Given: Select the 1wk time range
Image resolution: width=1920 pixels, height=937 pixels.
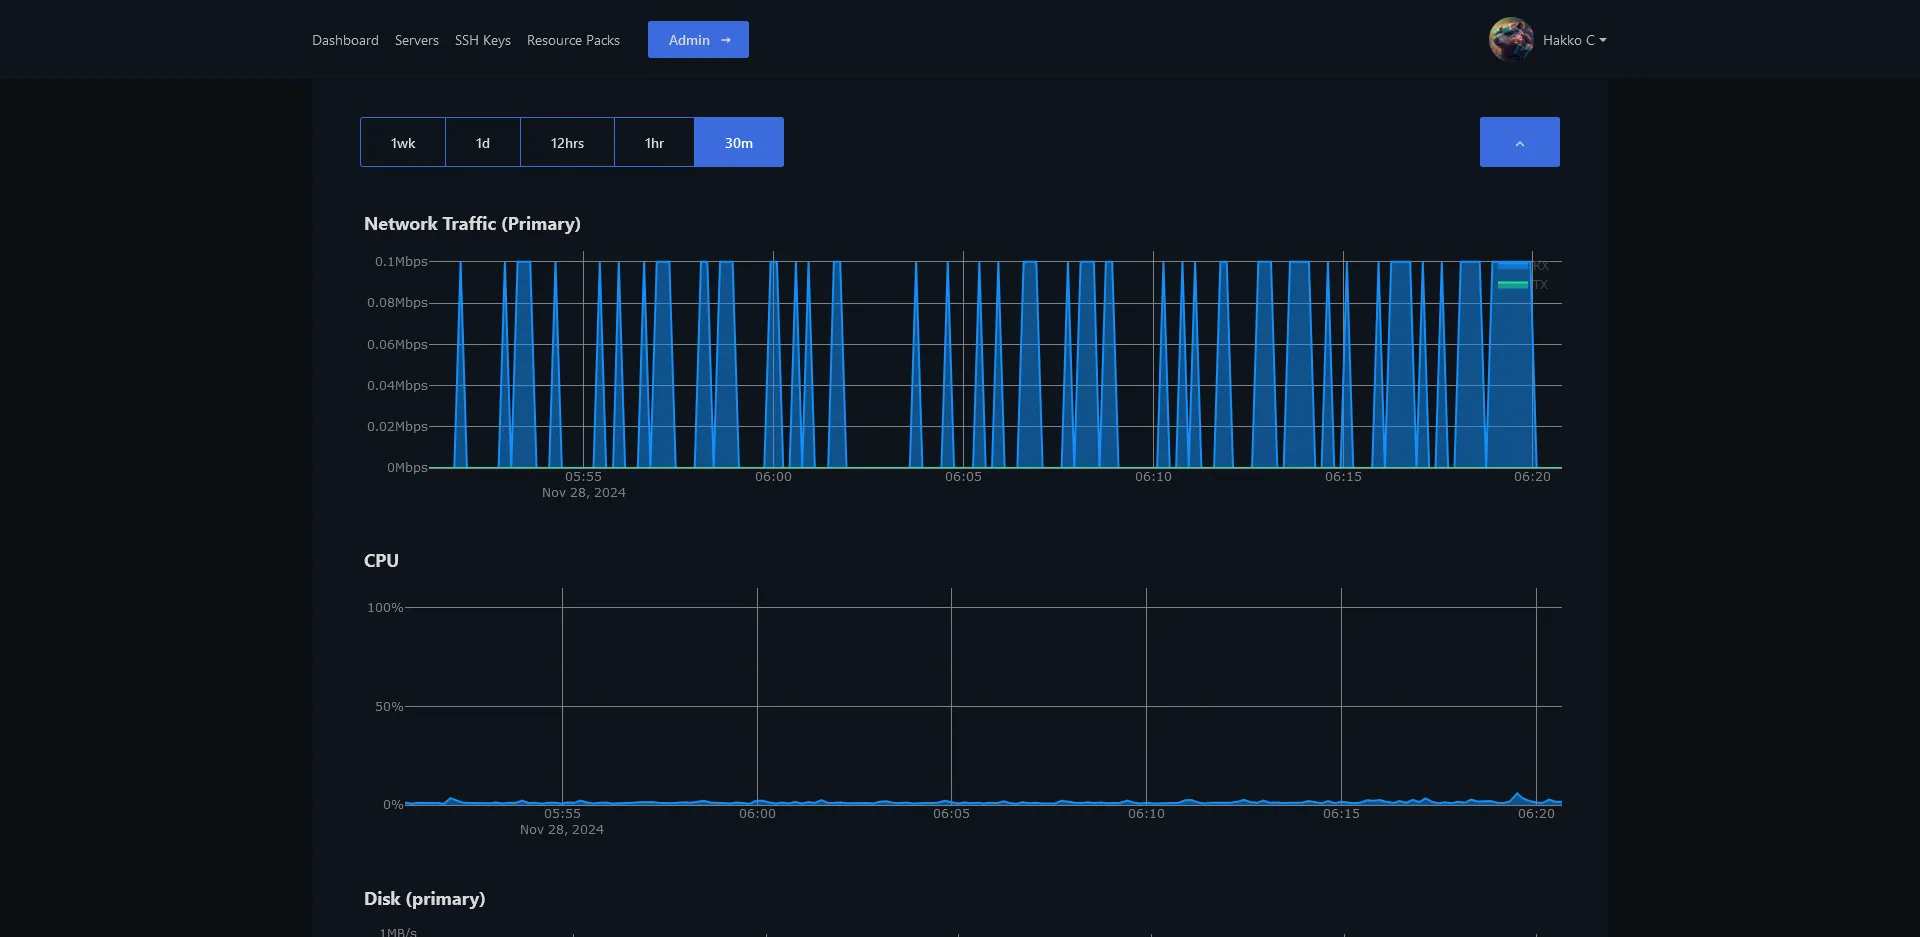Looking at the screenshot, I should click(x=403, y=143).
